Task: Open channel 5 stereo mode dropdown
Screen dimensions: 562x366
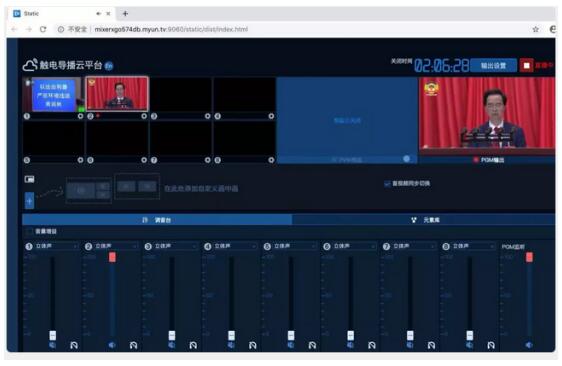Action: coord(294,246)
